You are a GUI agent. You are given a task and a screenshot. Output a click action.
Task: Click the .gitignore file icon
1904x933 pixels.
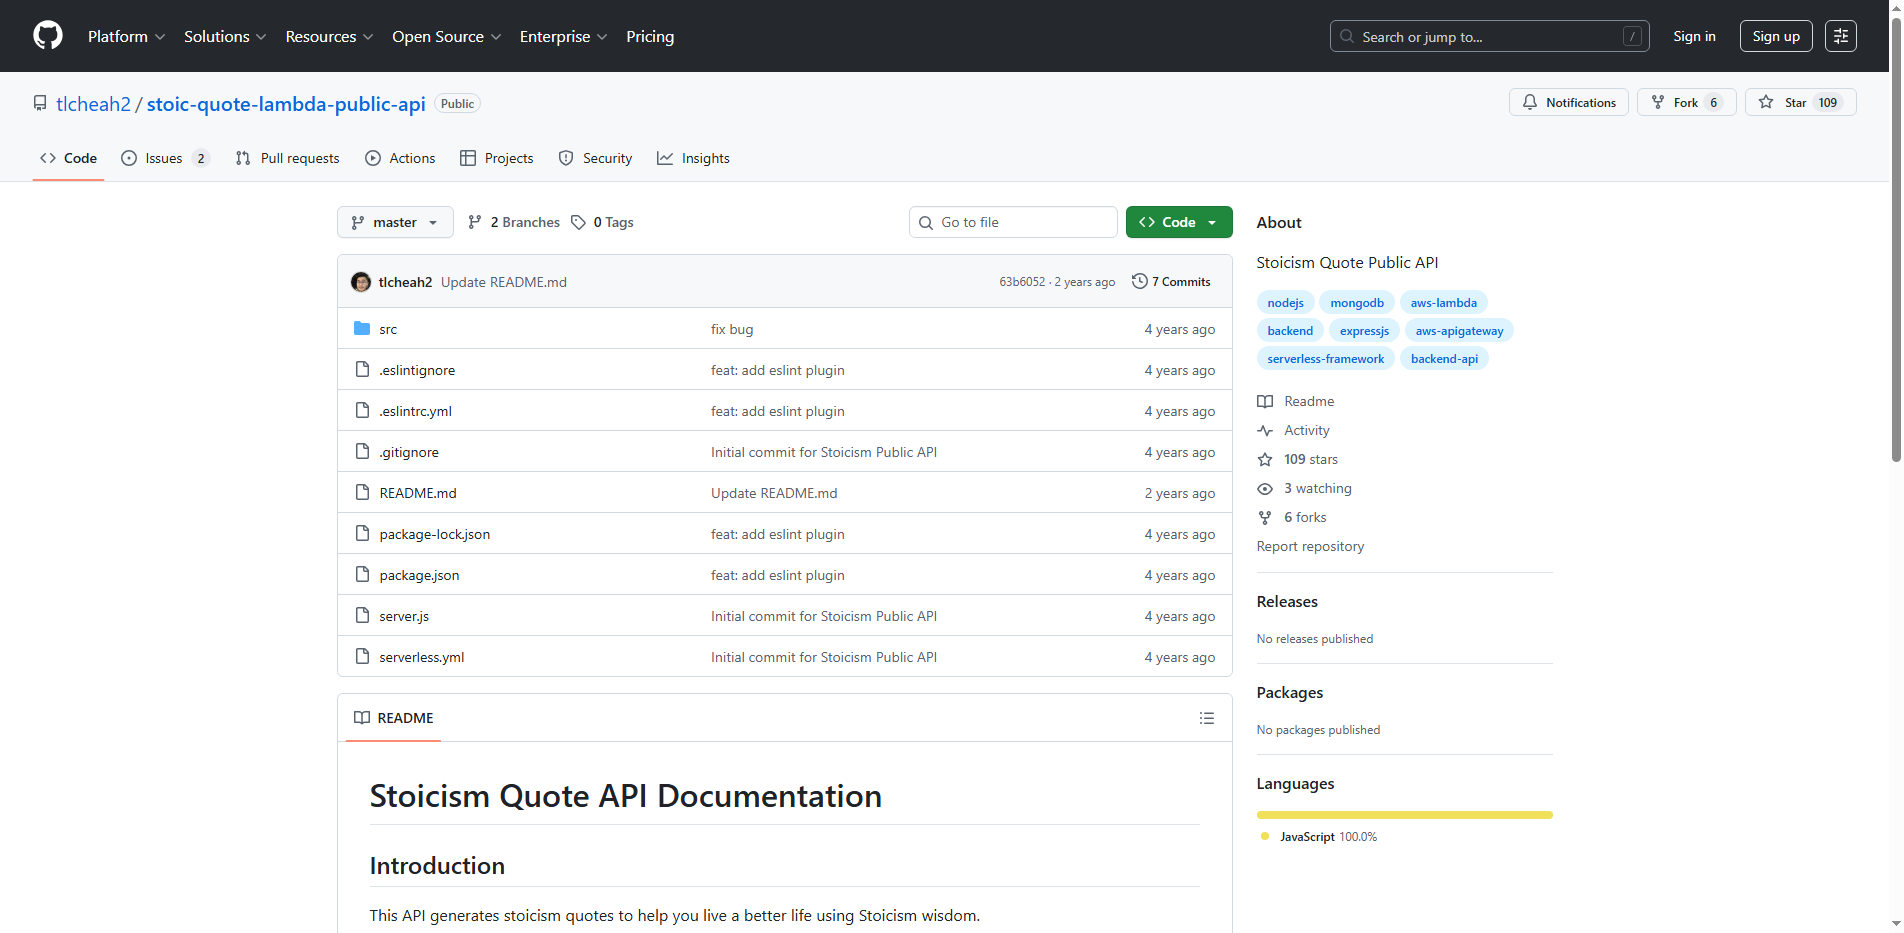click(x=362, y=452)
